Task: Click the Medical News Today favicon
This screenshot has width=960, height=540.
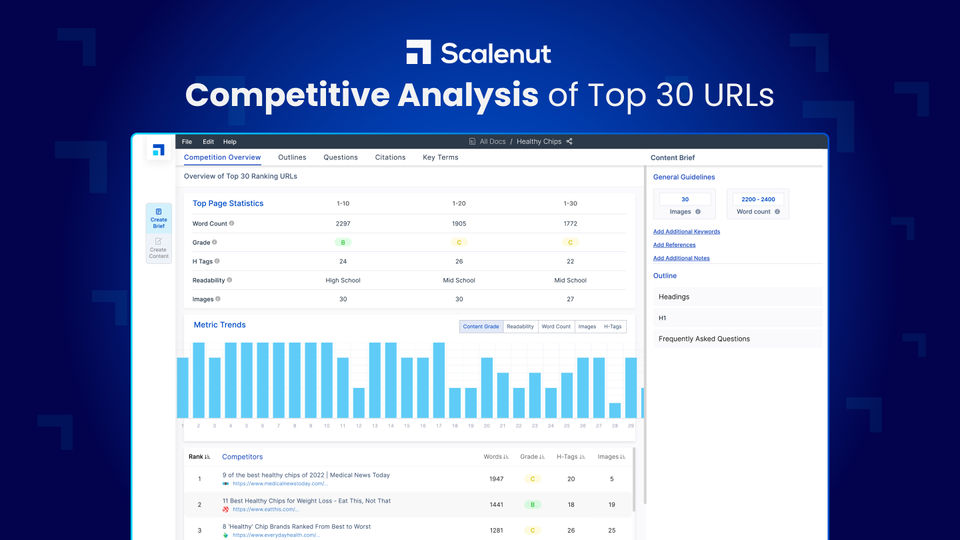Action: coord(225,484)
